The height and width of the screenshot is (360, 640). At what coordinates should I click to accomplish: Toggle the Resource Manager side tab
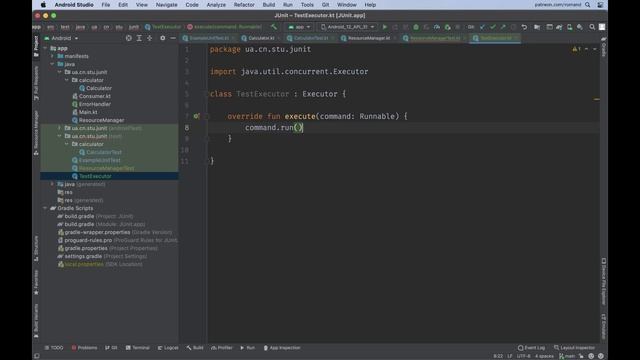(36, 132)
